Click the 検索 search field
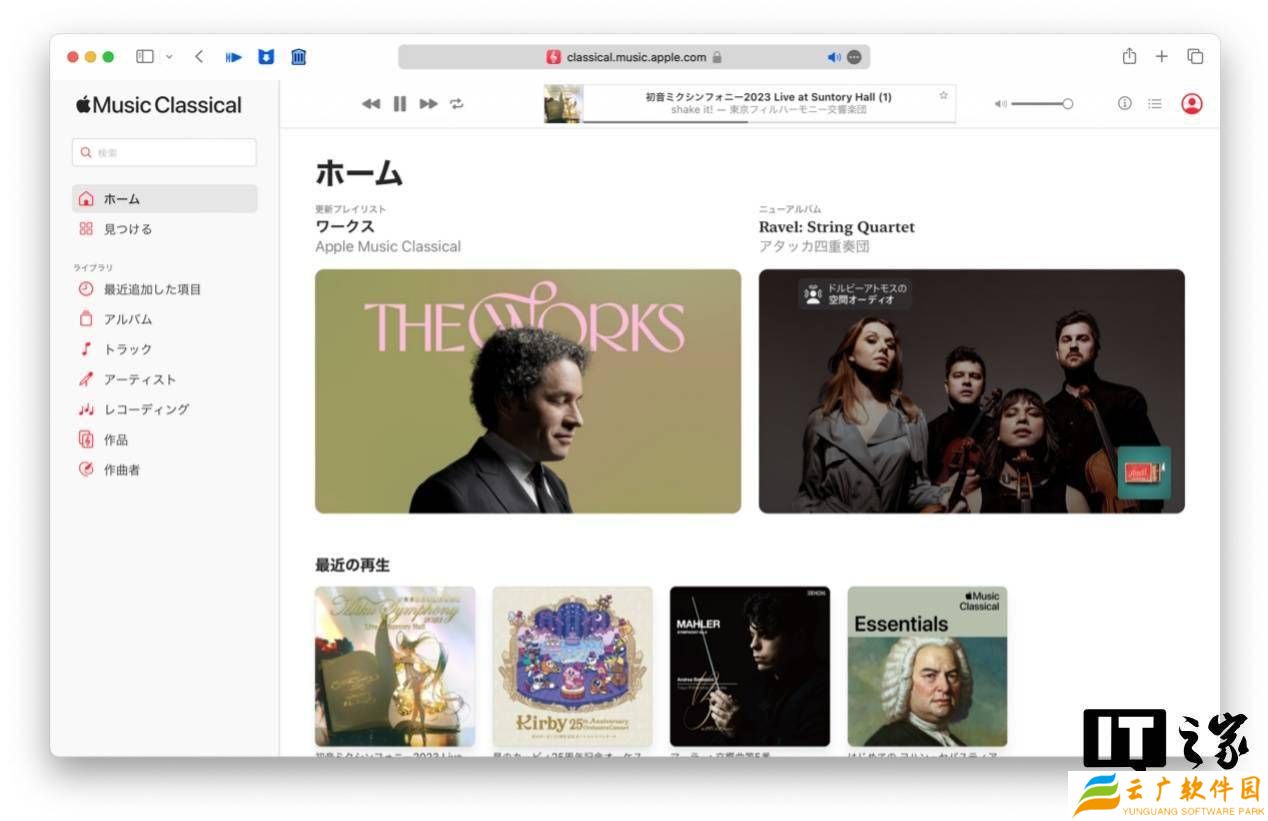 (x=165, y=153)
